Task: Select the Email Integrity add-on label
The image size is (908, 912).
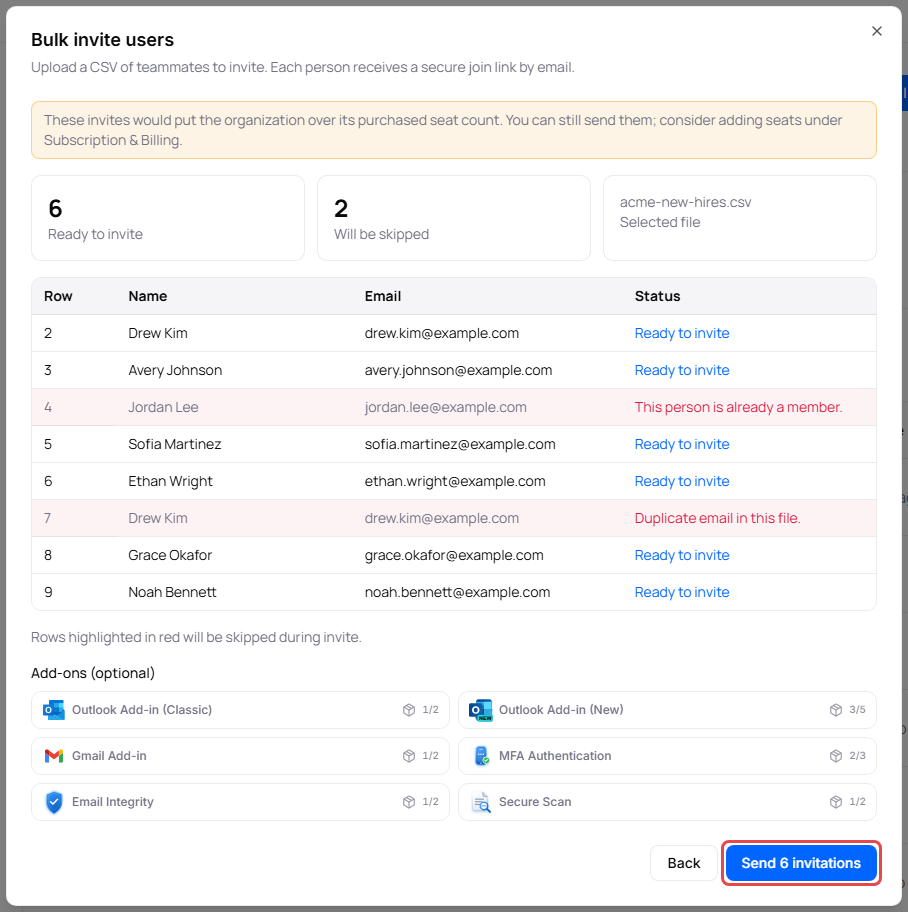Action: [x=113, y=802]
